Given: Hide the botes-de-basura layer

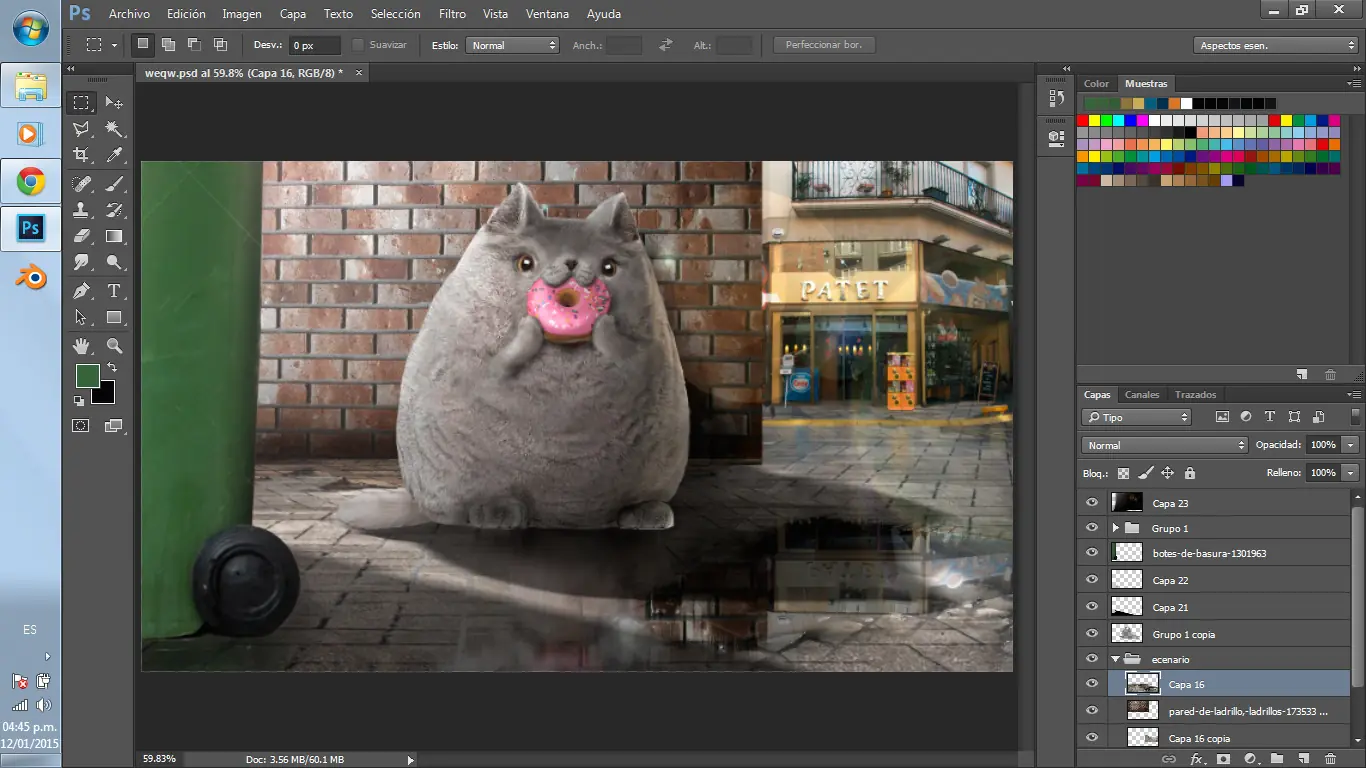Looking at the screenshot, I should pyautogui.click(x=1092, y=553).
